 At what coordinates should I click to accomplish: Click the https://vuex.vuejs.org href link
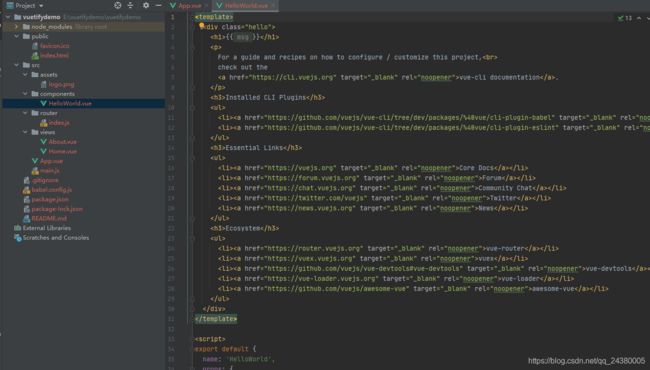click(310, 259)
